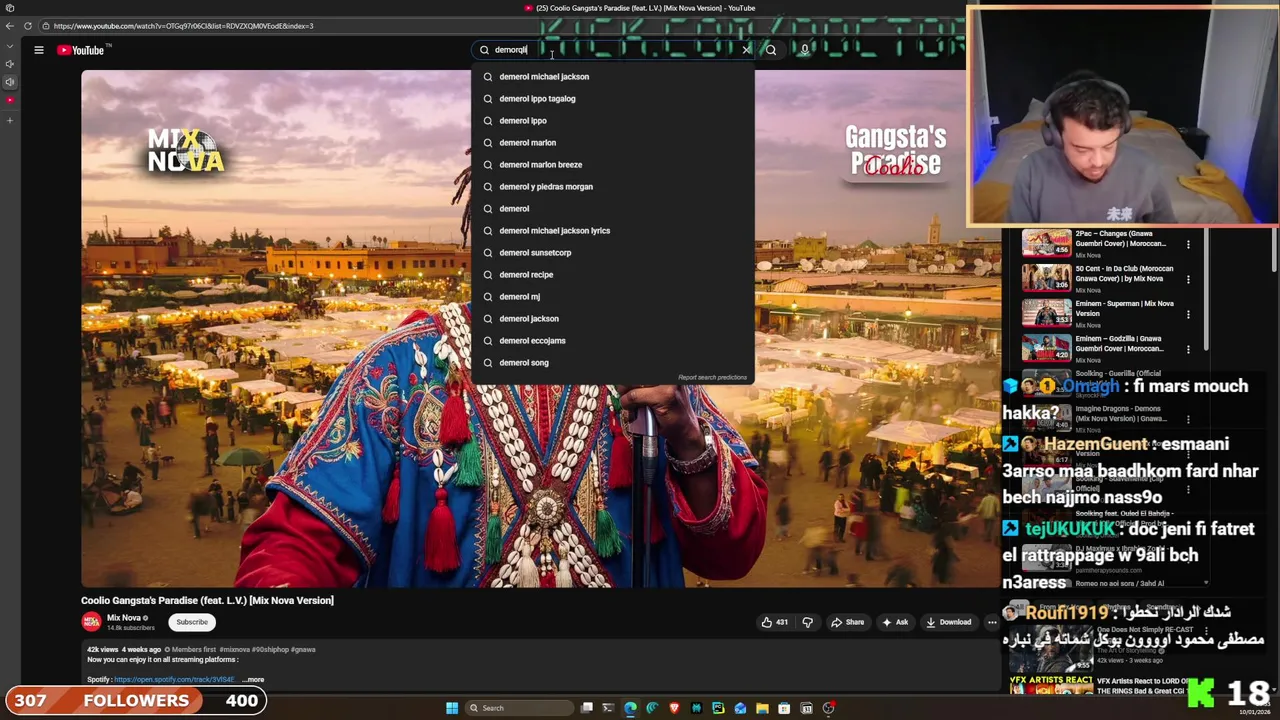This screenshot has width=1280, height=720.
Task: Open the Mix Nova channel avatar
Action: 91,622
